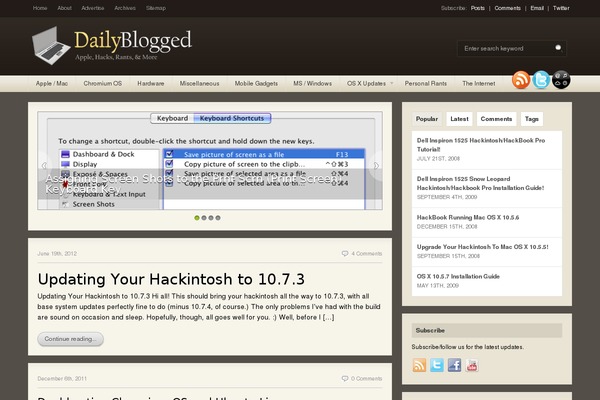Click the orange RSS feed icon in navigation bar
The width and height of the screenshot is (600, 400).
(521, 80)
